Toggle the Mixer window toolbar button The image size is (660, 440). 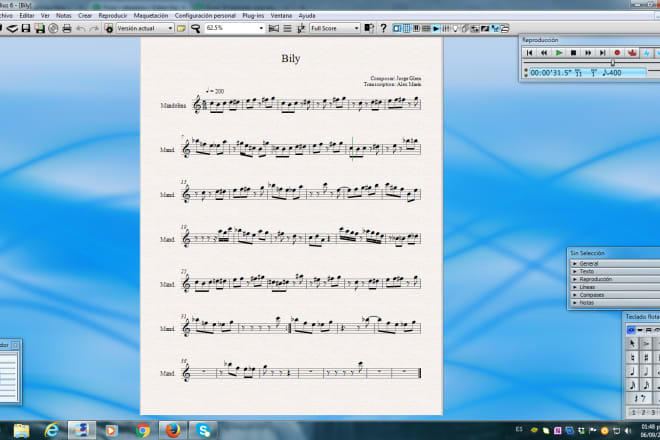(x=446, y=28)
